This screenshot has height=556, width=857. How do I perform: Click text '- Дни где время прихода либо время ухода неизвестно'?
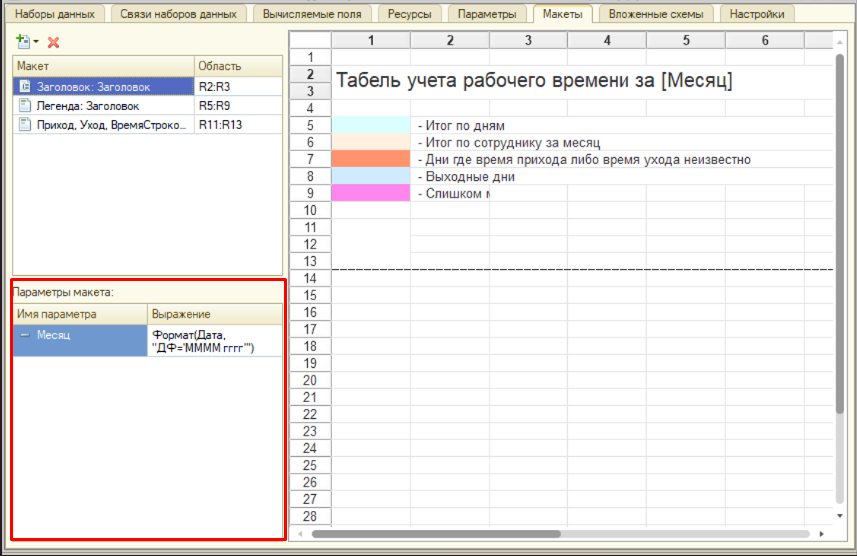coord(584,160)
